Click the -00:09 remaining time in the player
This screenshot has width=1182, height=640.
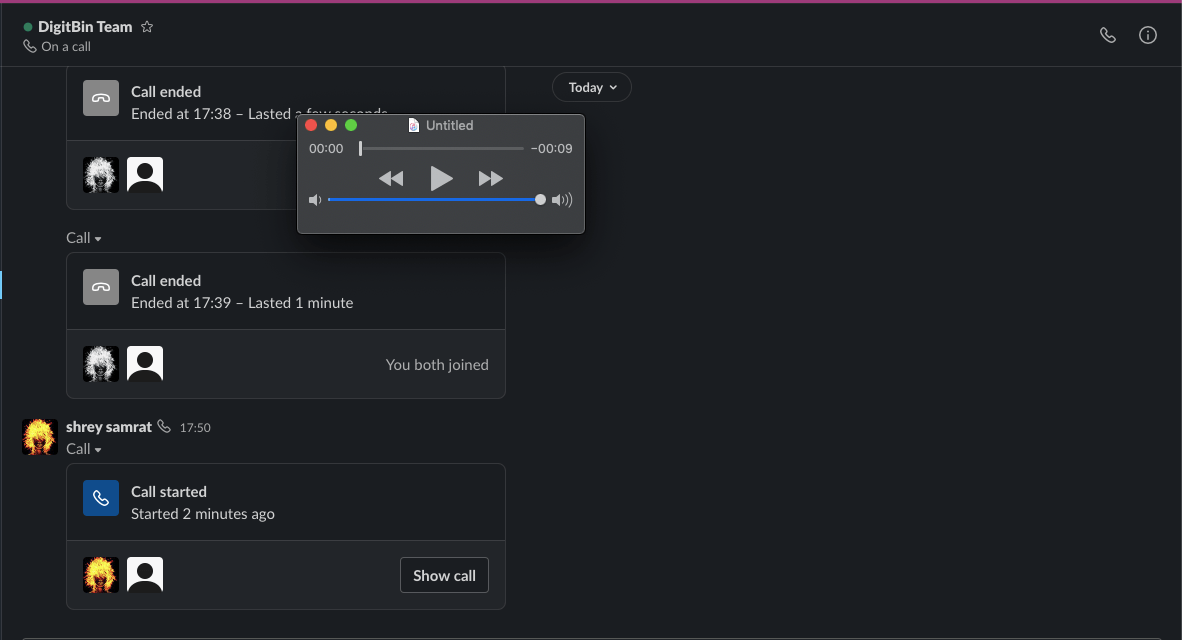tap(551, 149)
